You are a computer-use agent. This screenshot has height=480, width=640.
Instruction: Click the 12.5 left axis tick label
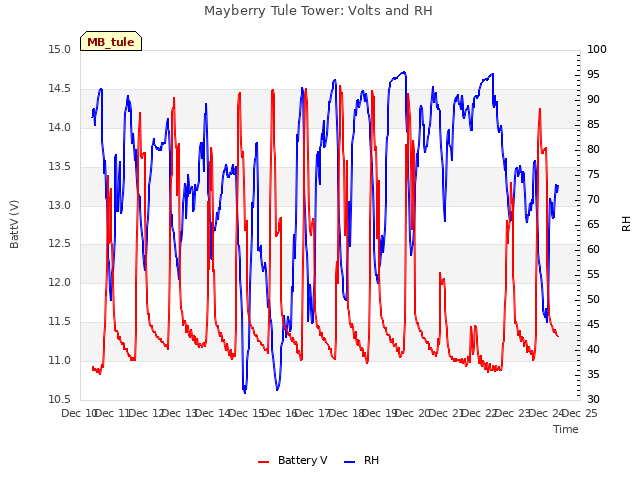(60, 244)
